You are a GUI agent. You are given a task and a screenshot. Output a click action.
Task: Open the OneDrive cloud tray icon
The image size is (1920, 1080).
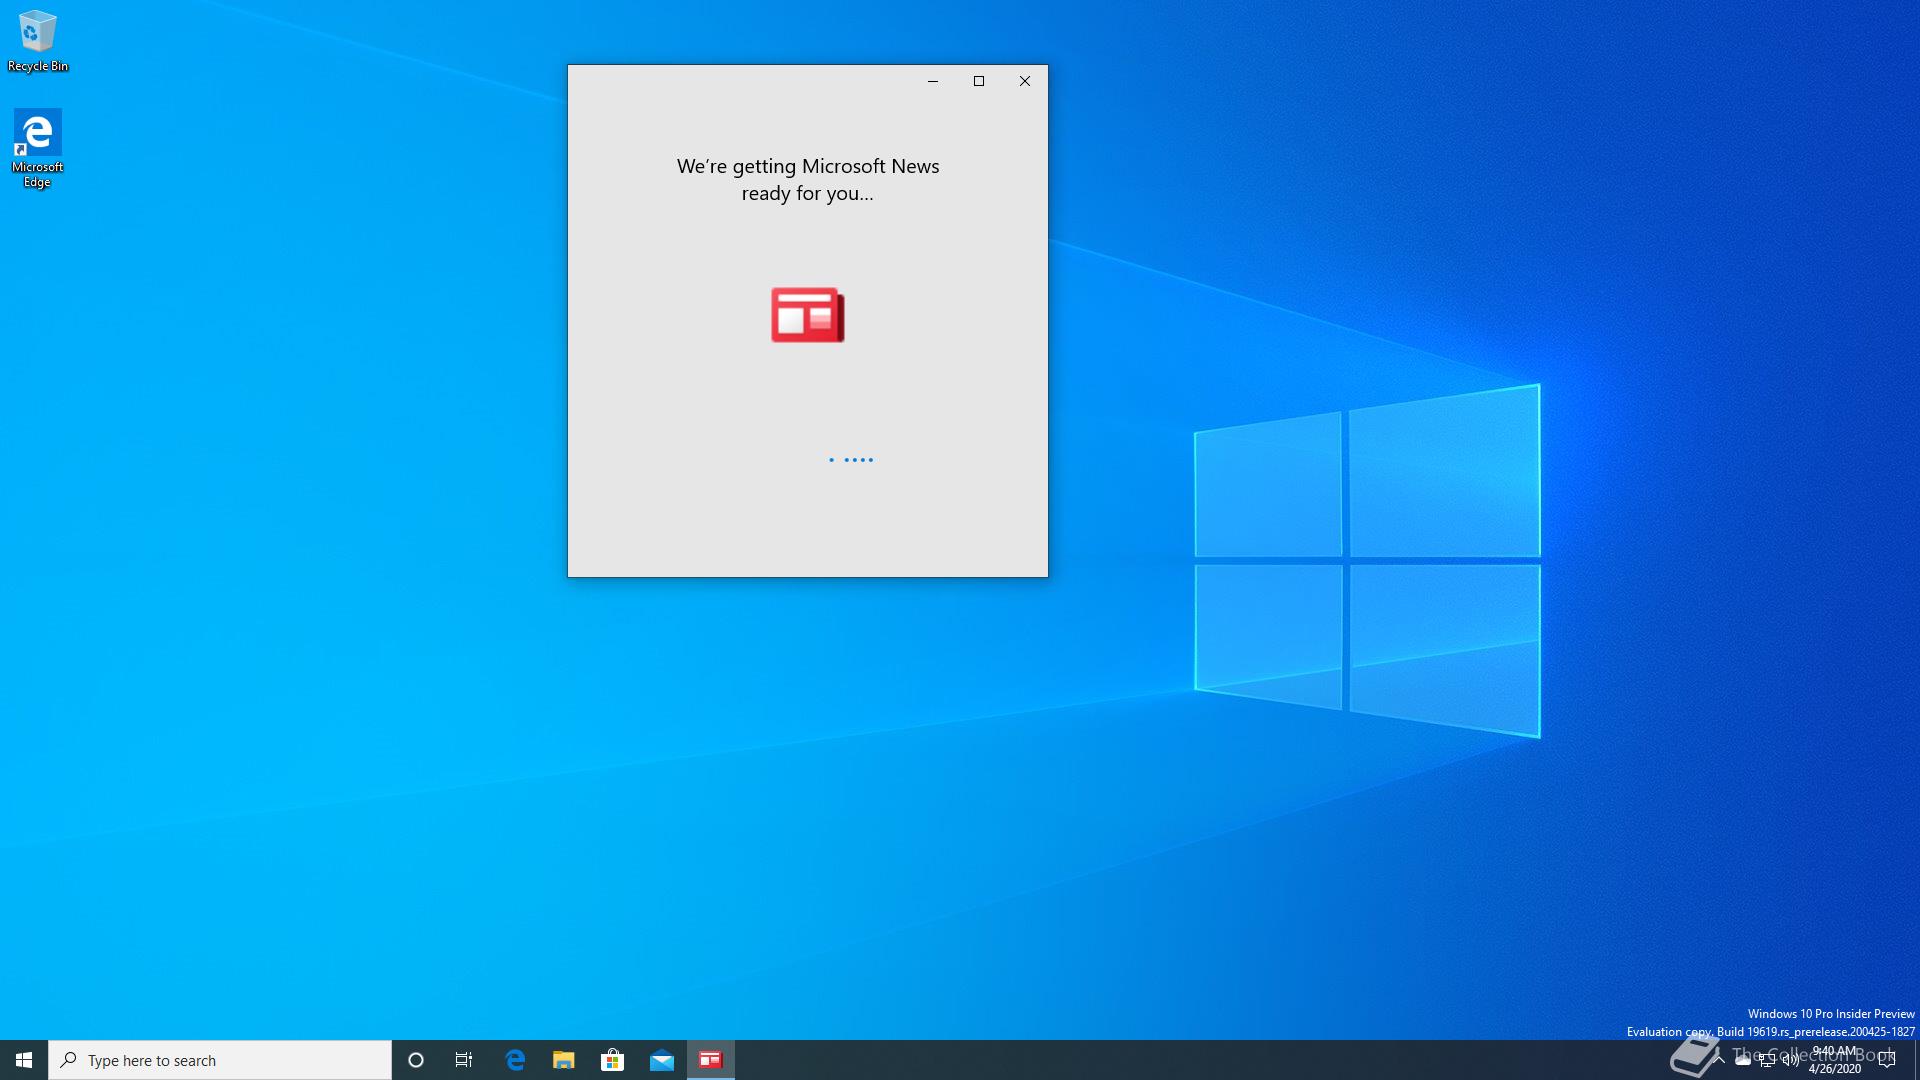pos(1743,1060)
